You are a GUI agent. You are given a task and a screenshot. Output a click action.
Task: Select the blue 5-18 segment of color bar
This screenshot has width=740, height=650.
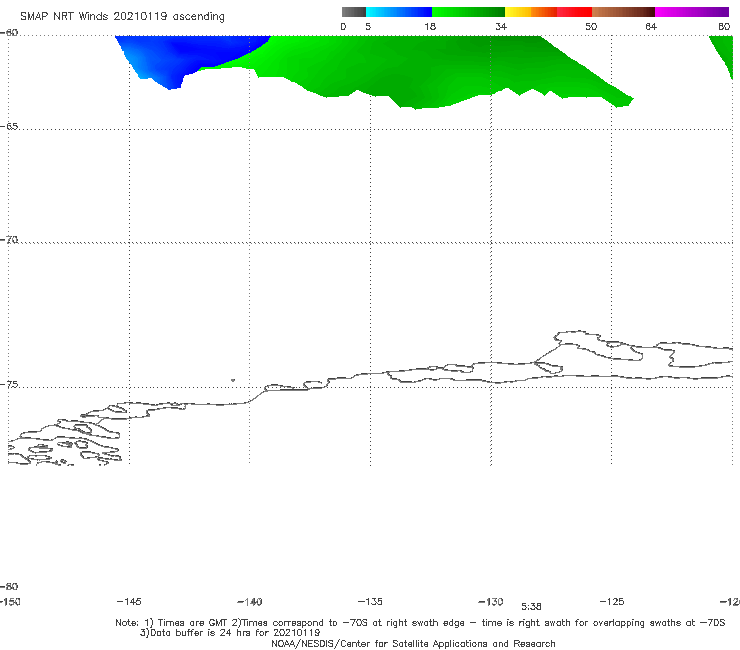click(x=398, y=12)
